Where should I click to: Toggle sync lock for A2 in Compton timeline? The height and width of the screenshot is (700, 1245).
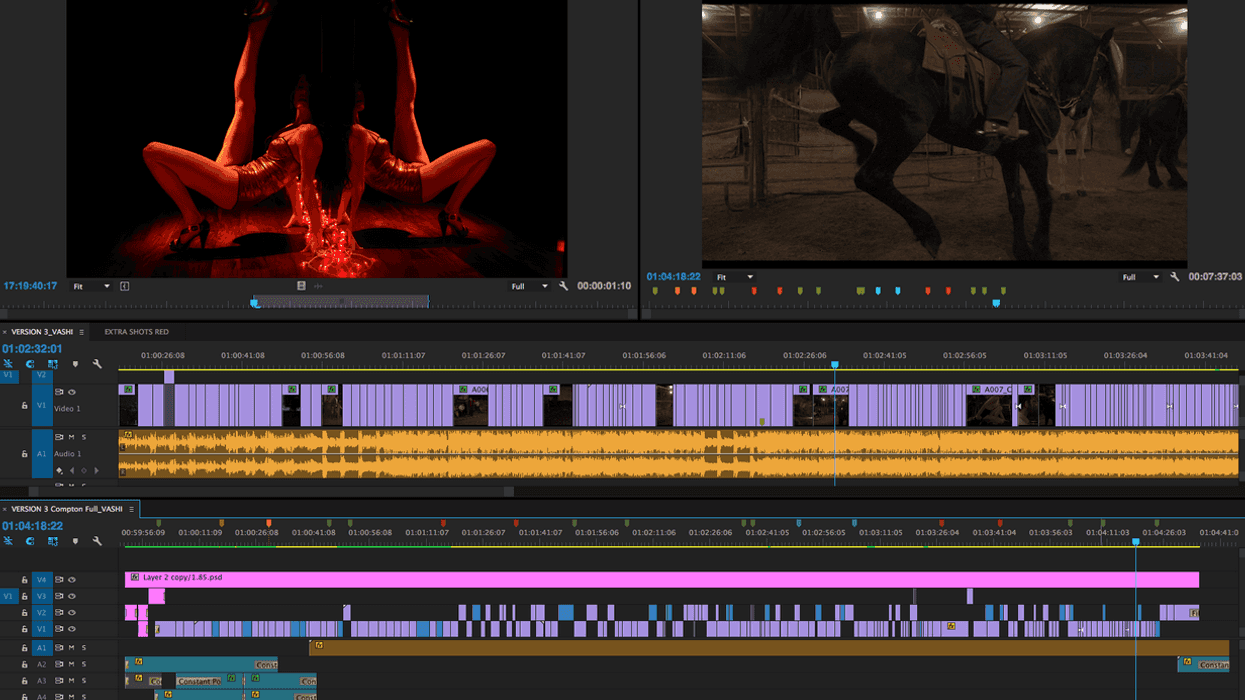59,664
